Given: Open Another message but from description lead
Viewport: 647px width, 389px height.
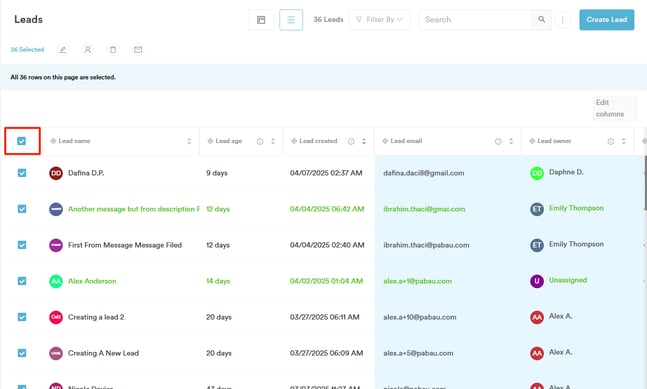Looking at the screenshot, I should [134, 209].
